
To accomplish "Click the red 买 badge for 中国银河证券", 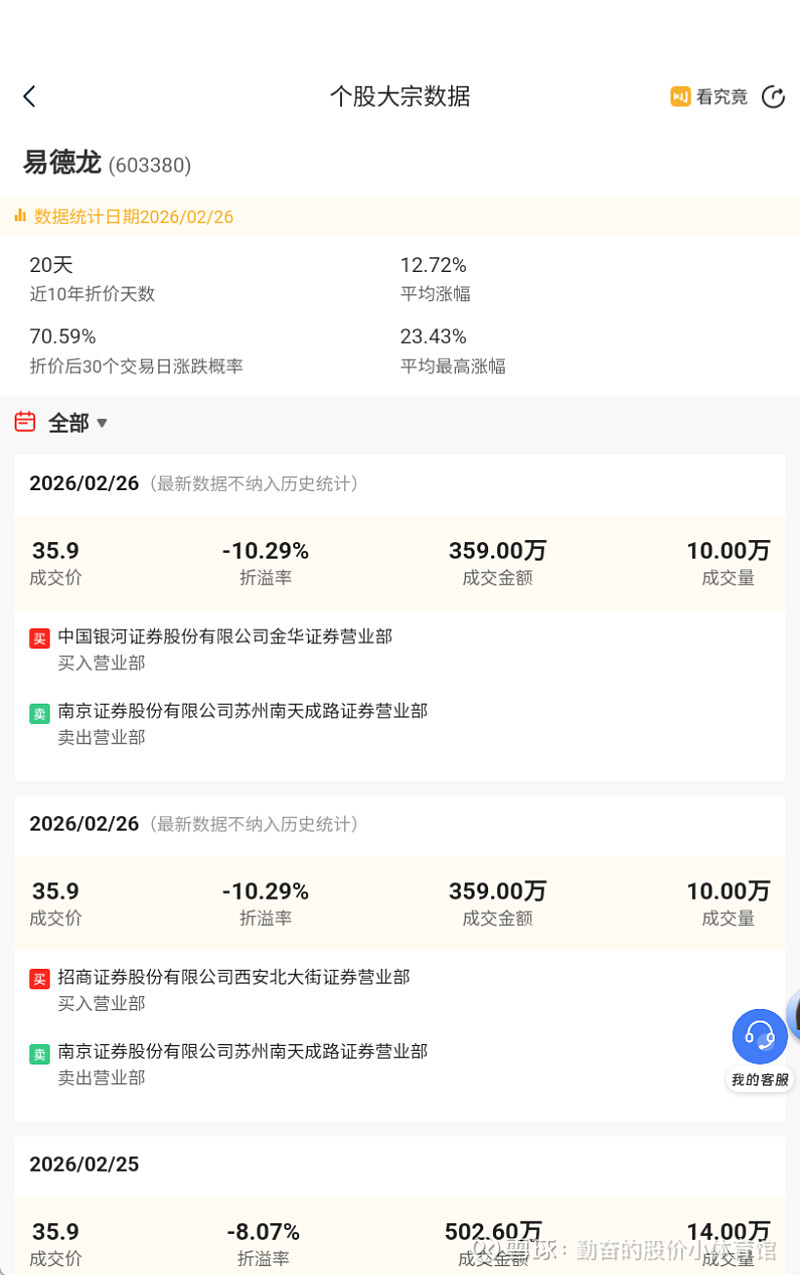I will coord(39,638).
